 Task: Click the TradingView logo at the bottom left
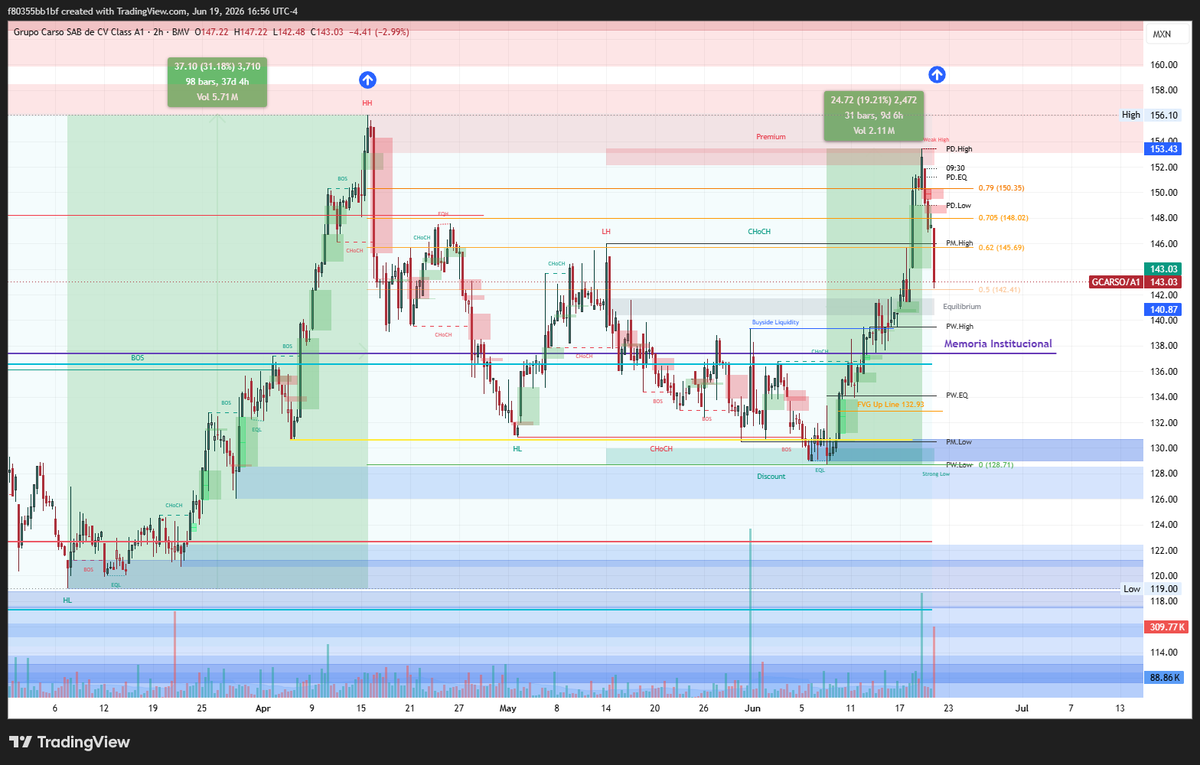(69, 742)
